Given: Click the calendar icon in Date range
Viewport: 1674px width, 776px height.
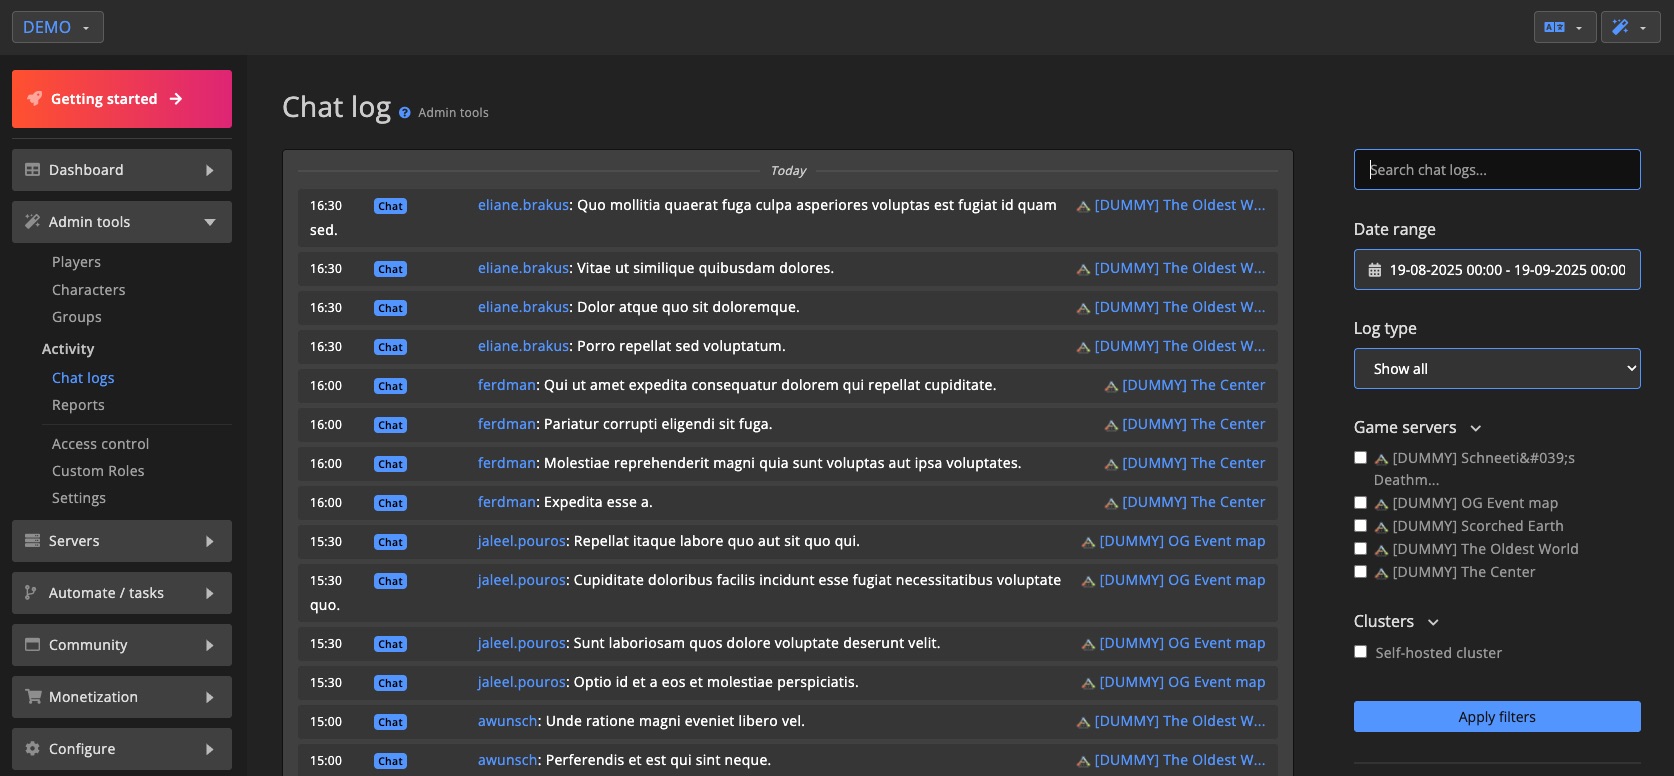Looking at the screenshot, I should [1375, 270].
